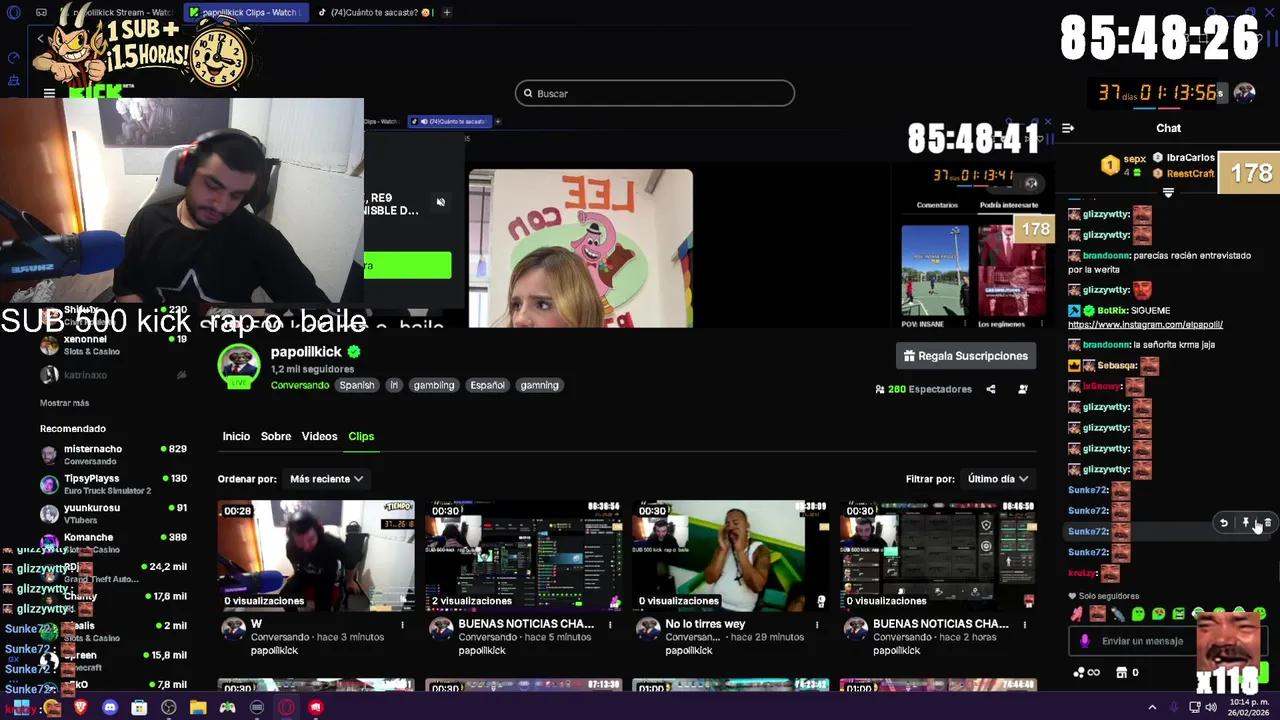The height and width of the screenshot is (720, 1280).
Task: Open Opera GX from the taskbar
Action: (286, 708)
